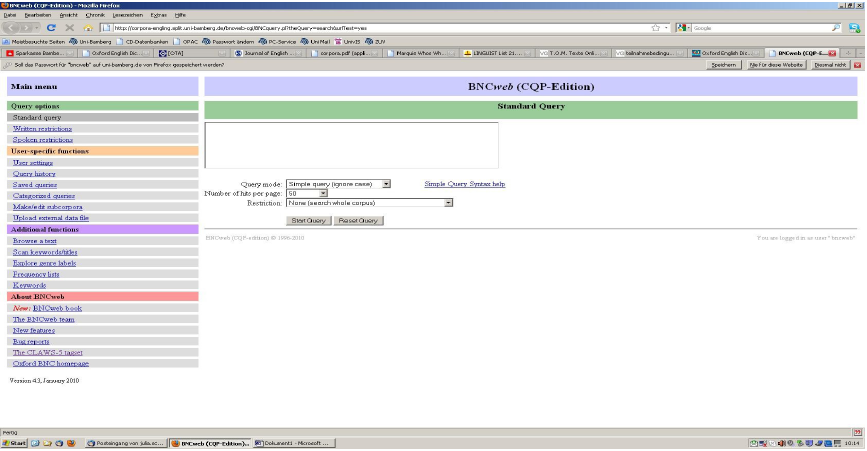The width and height of the screenshot is (867, 451).
Task: Click the Skype add-on icon in toolbar
Action: click(x=854, y=28)
